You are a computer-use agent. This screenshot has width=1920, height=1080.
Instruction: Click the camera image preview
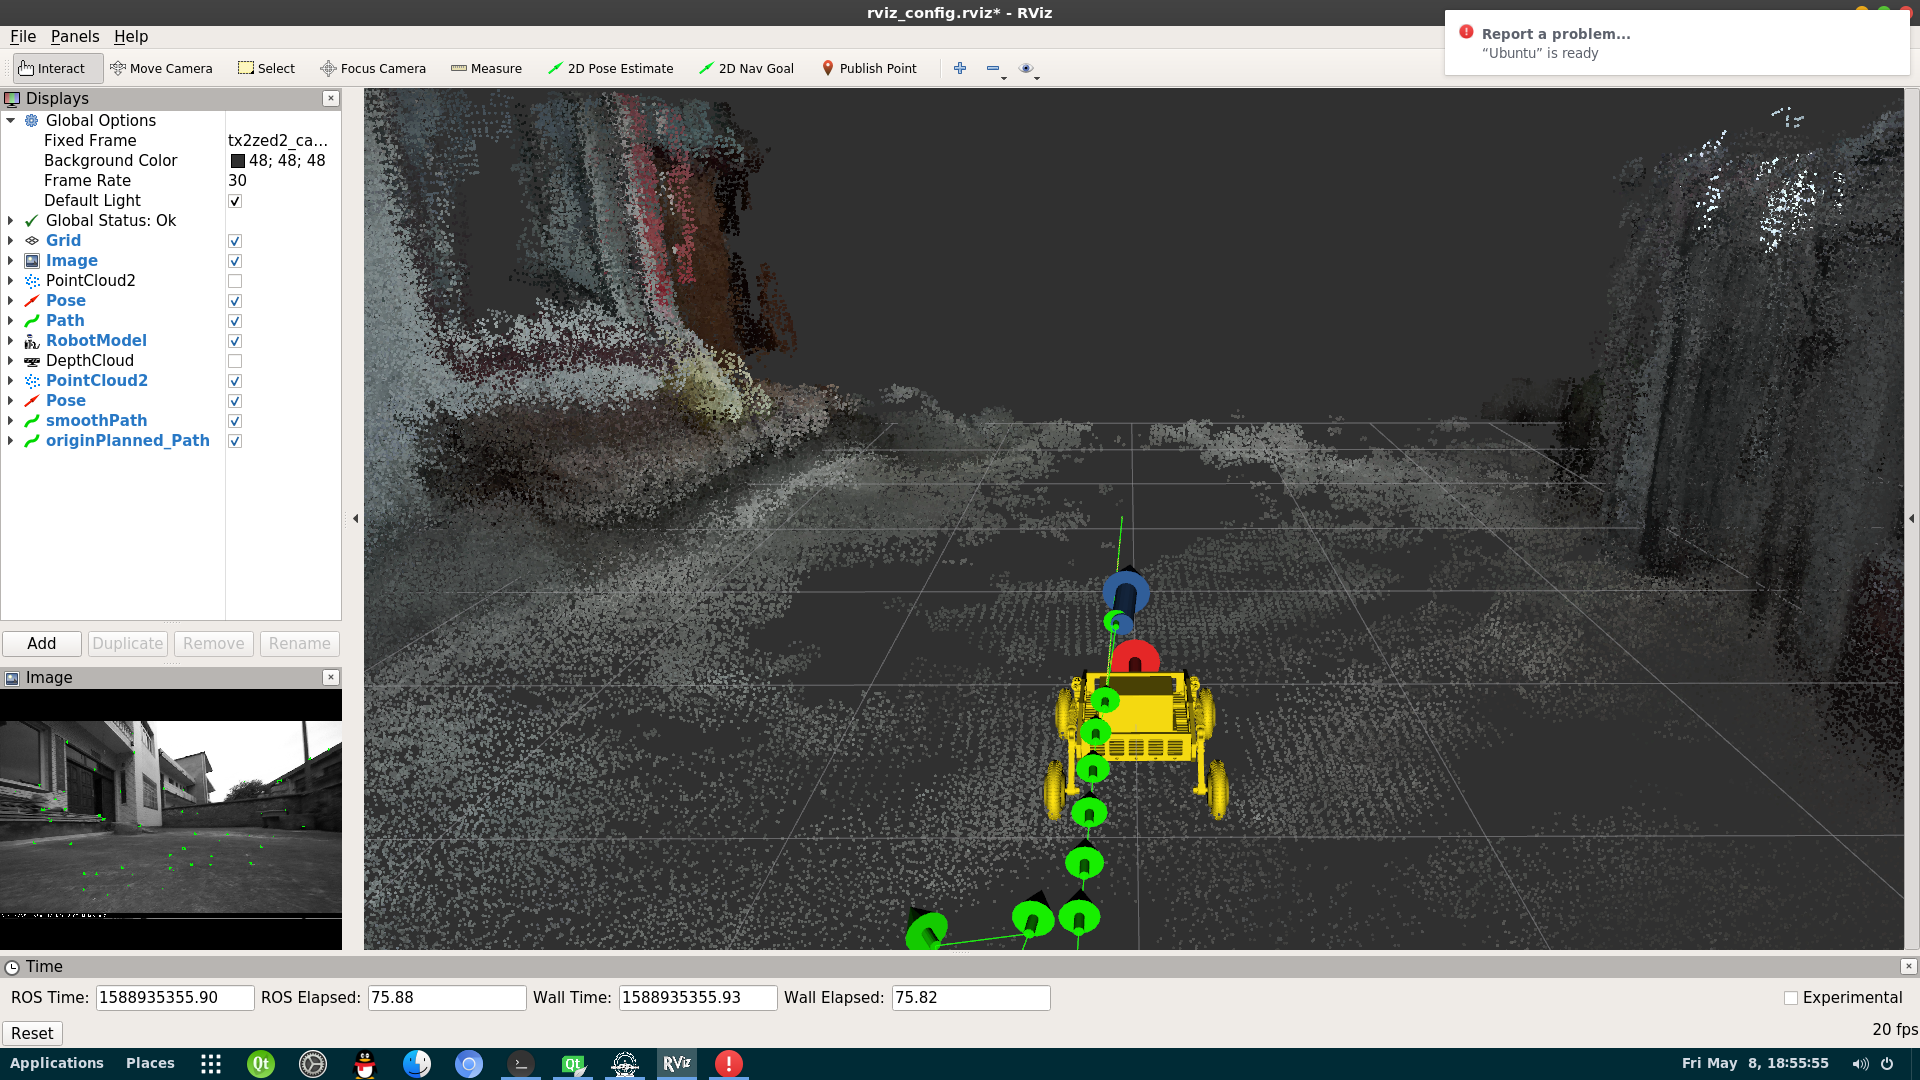click(171, 819)
